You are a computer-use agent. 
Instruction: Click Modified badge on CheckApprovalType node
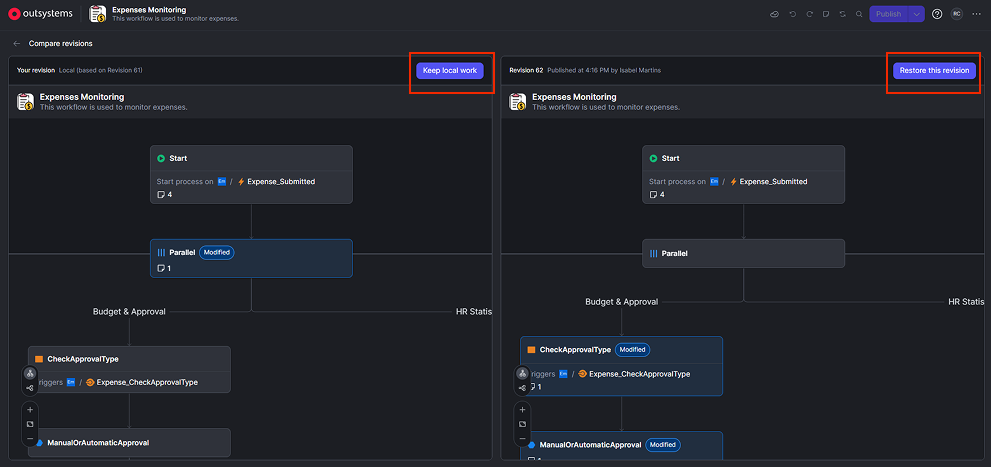pyautogui.click(x=633, y=349)
